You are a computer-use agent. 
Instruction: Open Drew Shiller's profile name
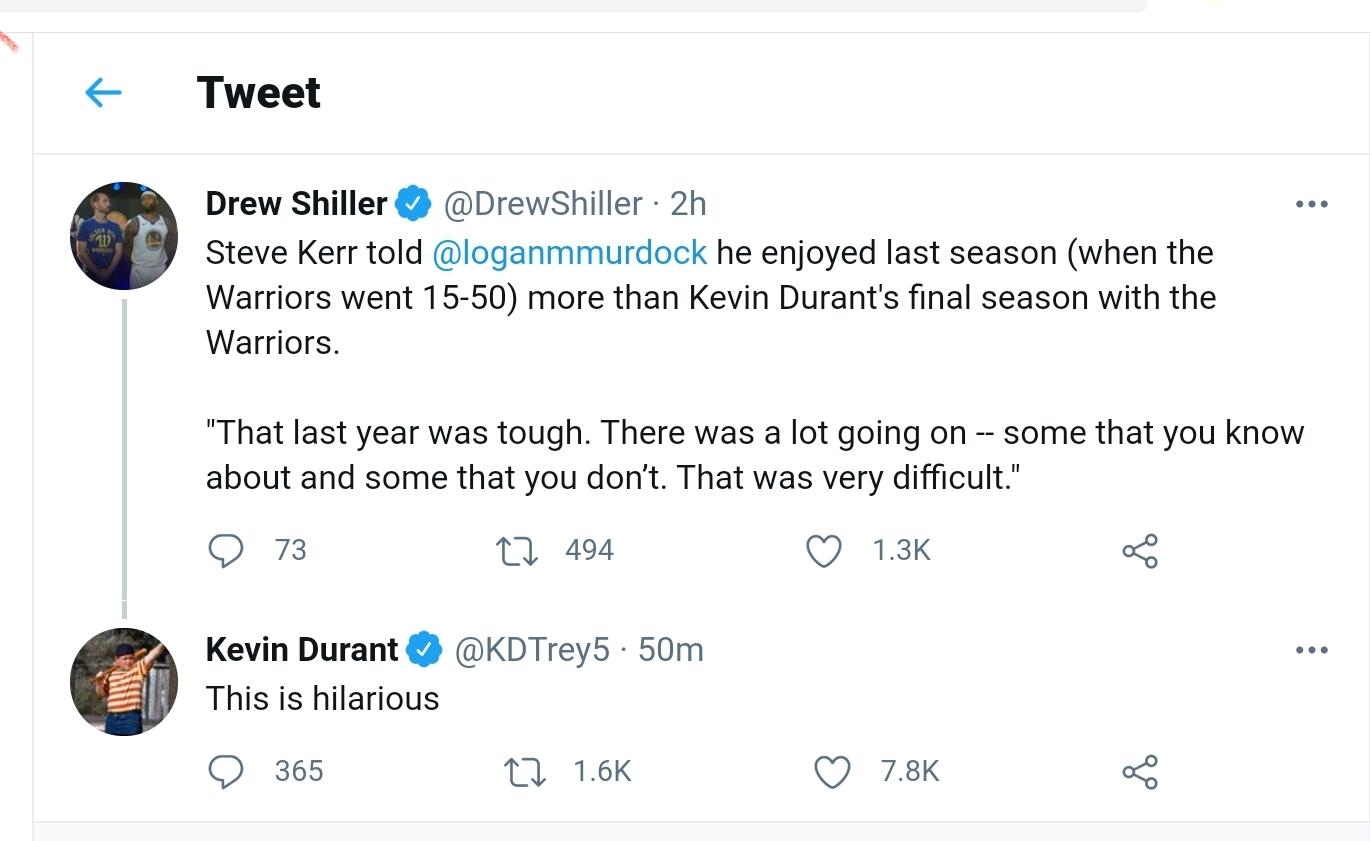coord(296,204)
